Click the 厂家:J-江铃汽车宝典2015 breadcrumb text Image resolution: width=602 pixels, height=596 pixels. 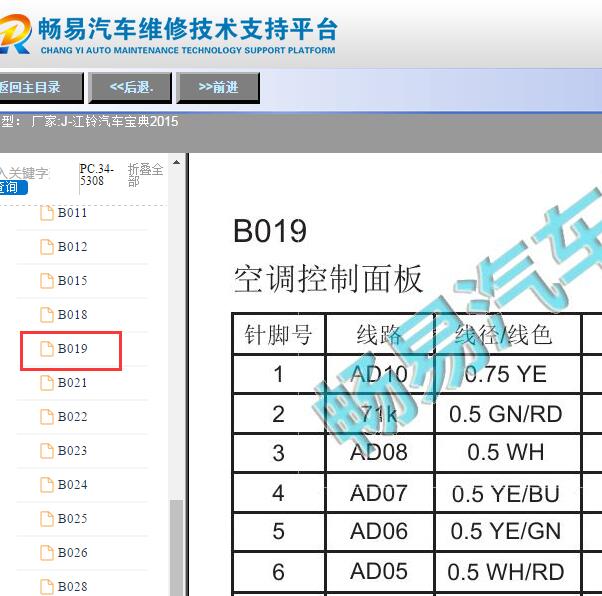(105, 122)
